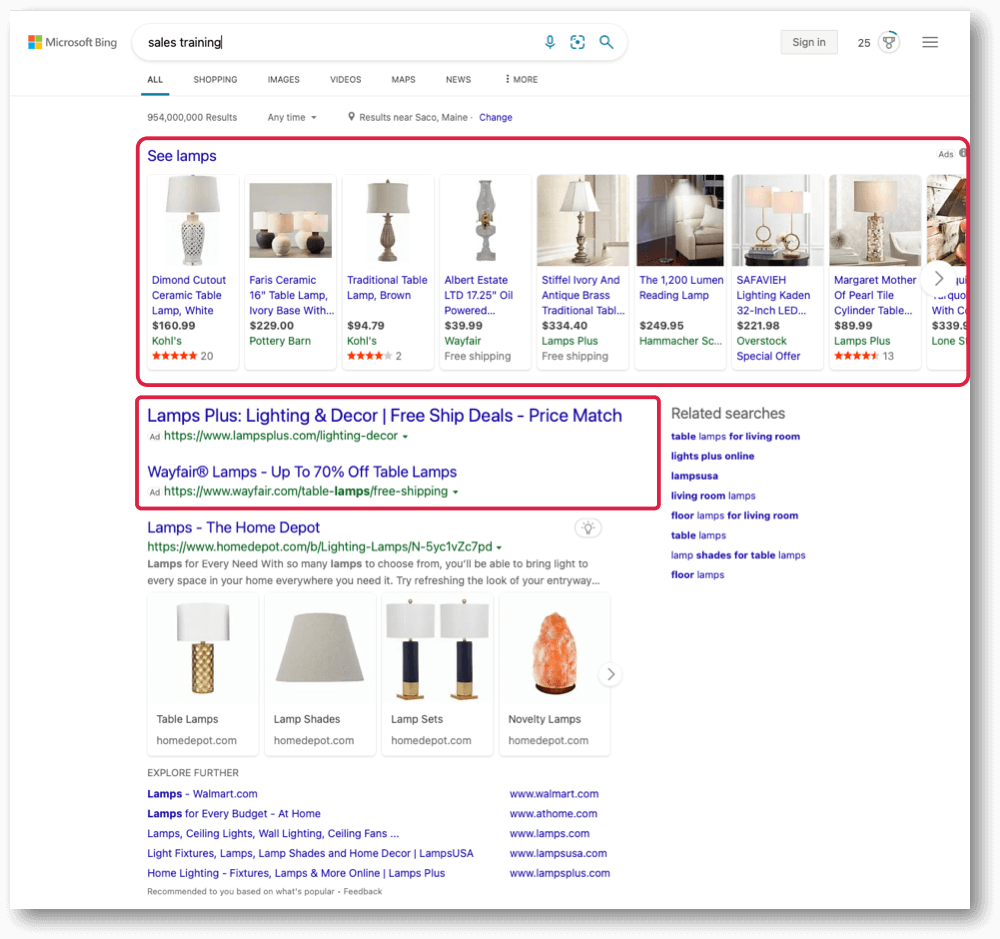Click the www.athome.com URL
Screen dimensions: 1000x939
click(x=554, y=813)
